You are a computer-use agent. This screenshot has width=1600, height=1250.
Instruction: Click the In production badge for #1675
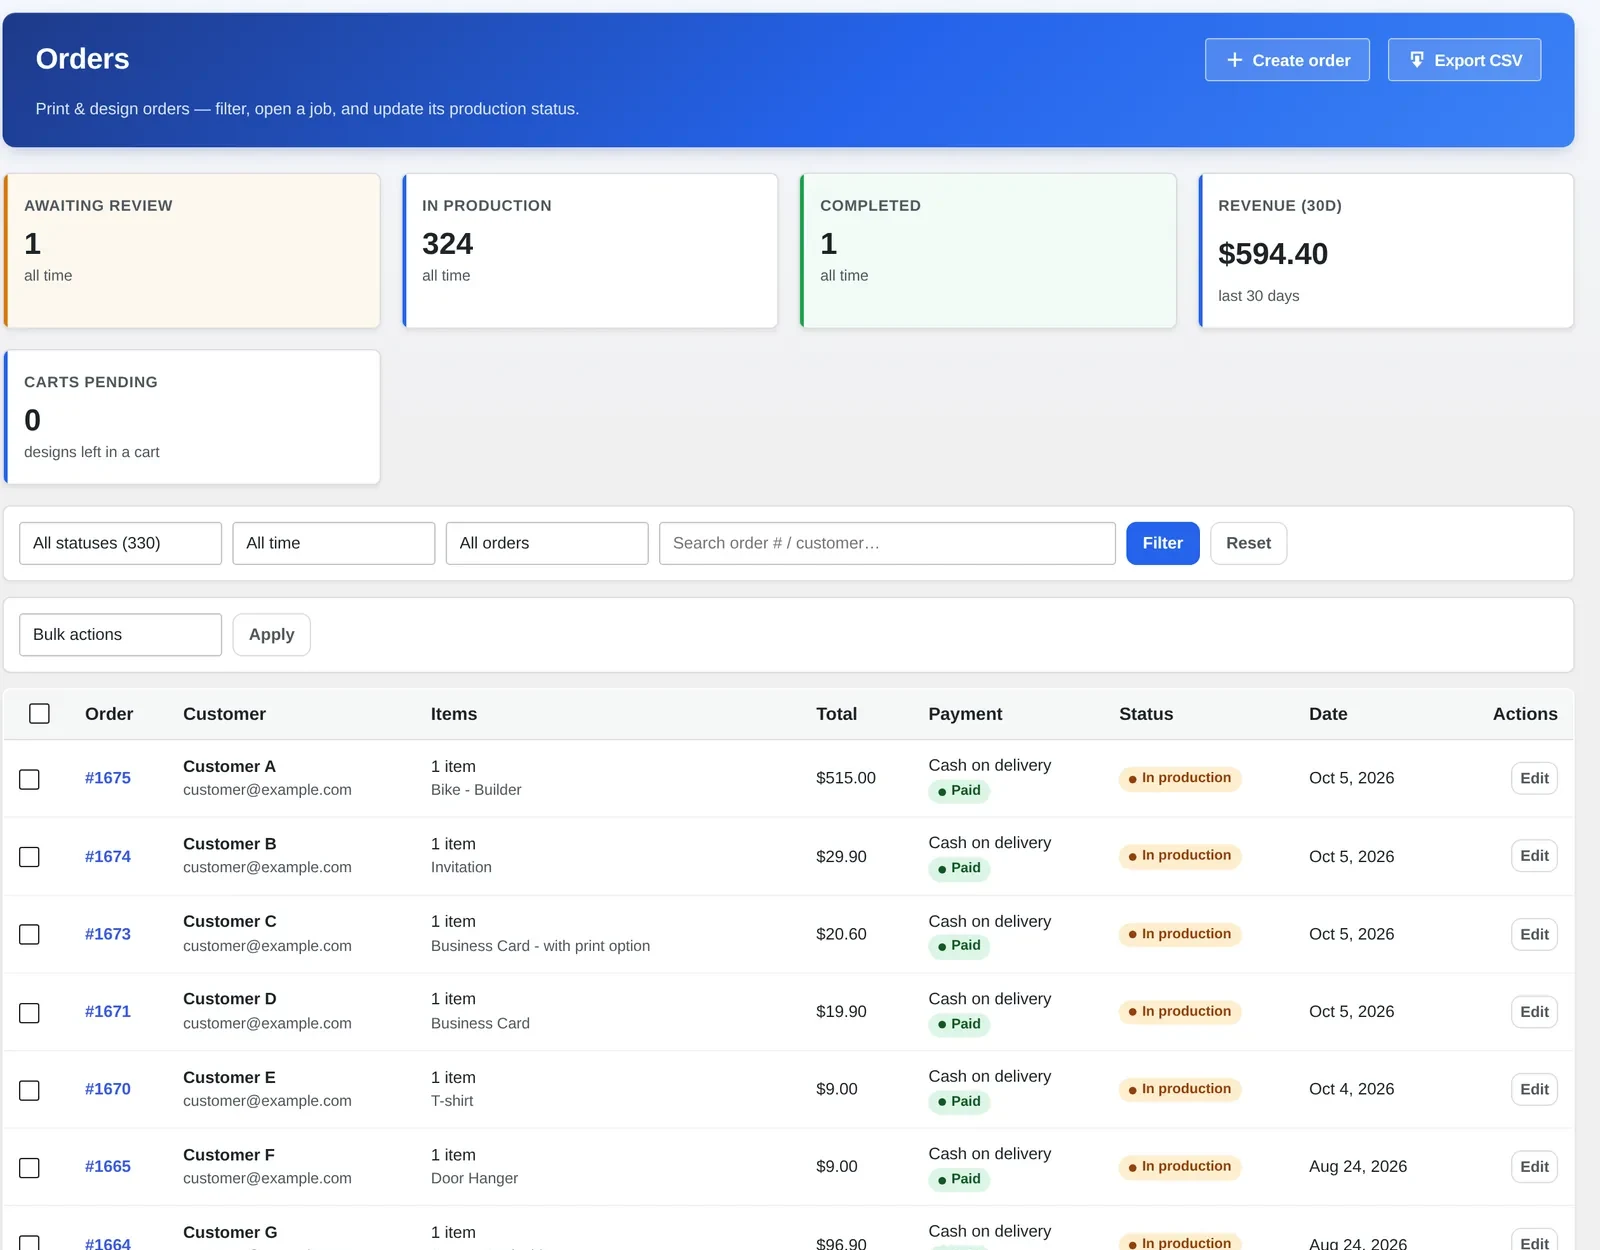(1180, 778)
